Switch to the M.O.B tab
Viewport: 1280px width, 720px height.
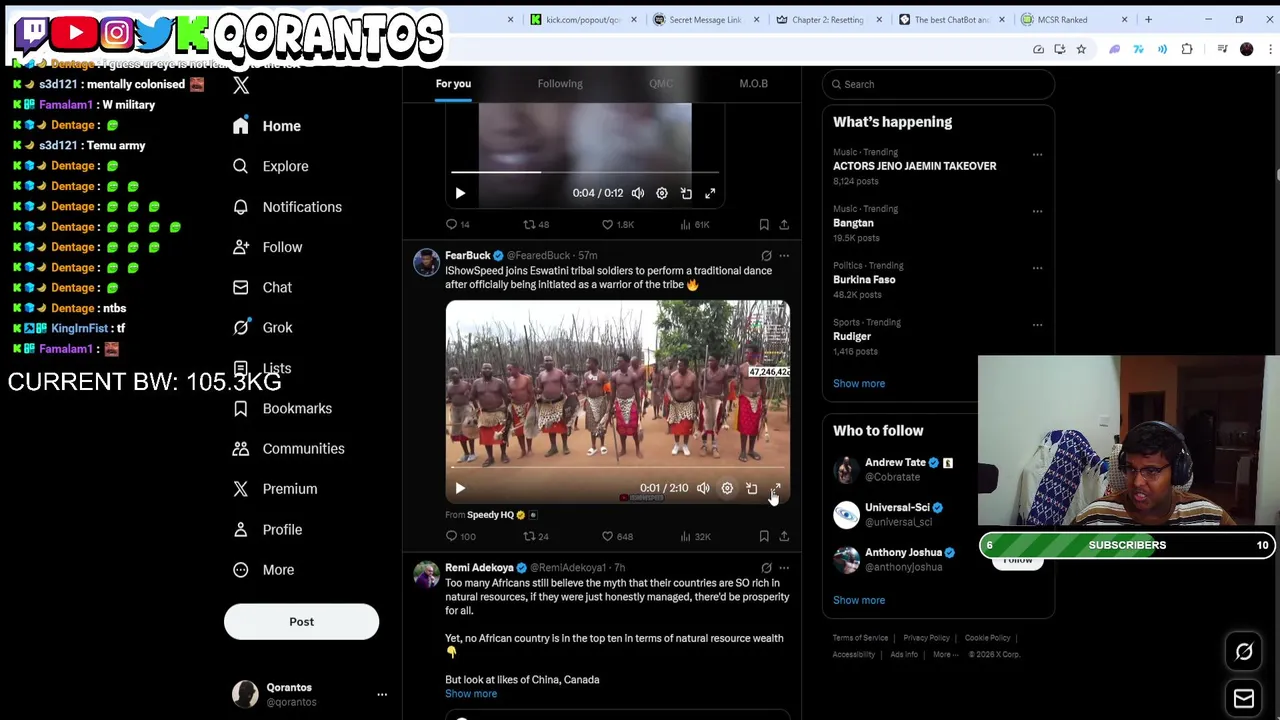coord(753,84)
